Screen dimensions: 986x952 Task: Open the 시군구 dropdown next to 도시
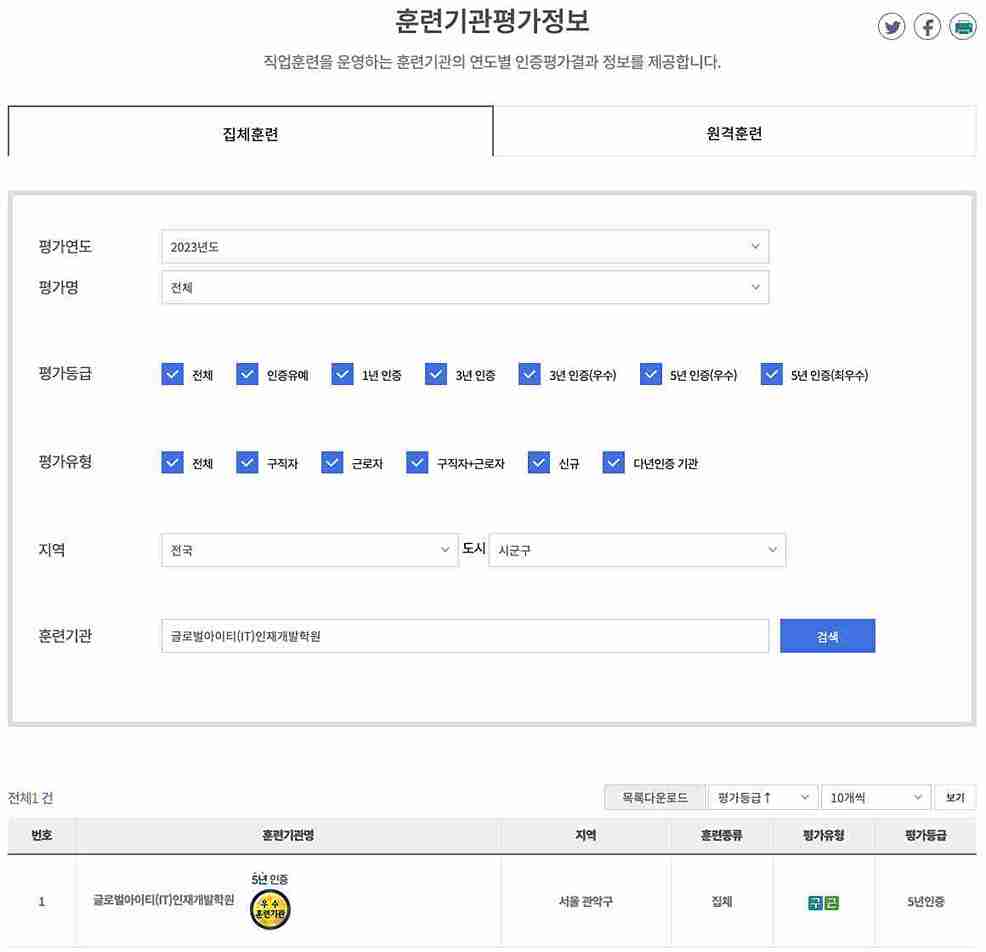coord(637,549)
